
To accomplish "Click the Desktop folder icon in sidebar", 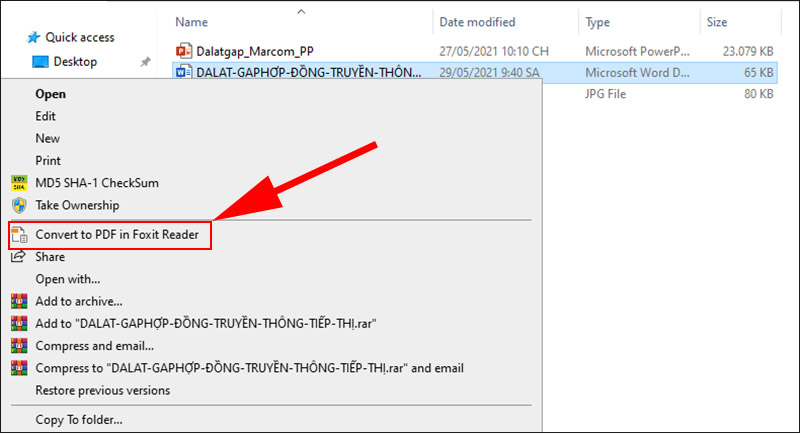I will (x=40, y=61).
